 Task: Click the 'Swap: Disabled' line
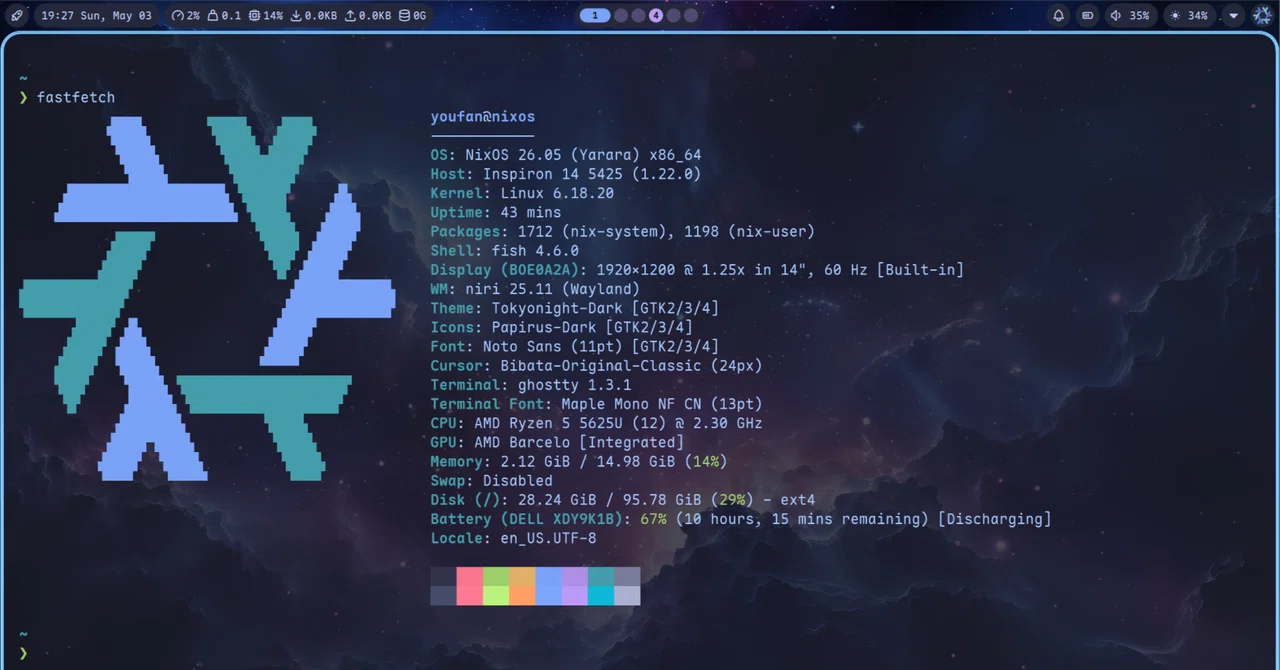[492, 481]
